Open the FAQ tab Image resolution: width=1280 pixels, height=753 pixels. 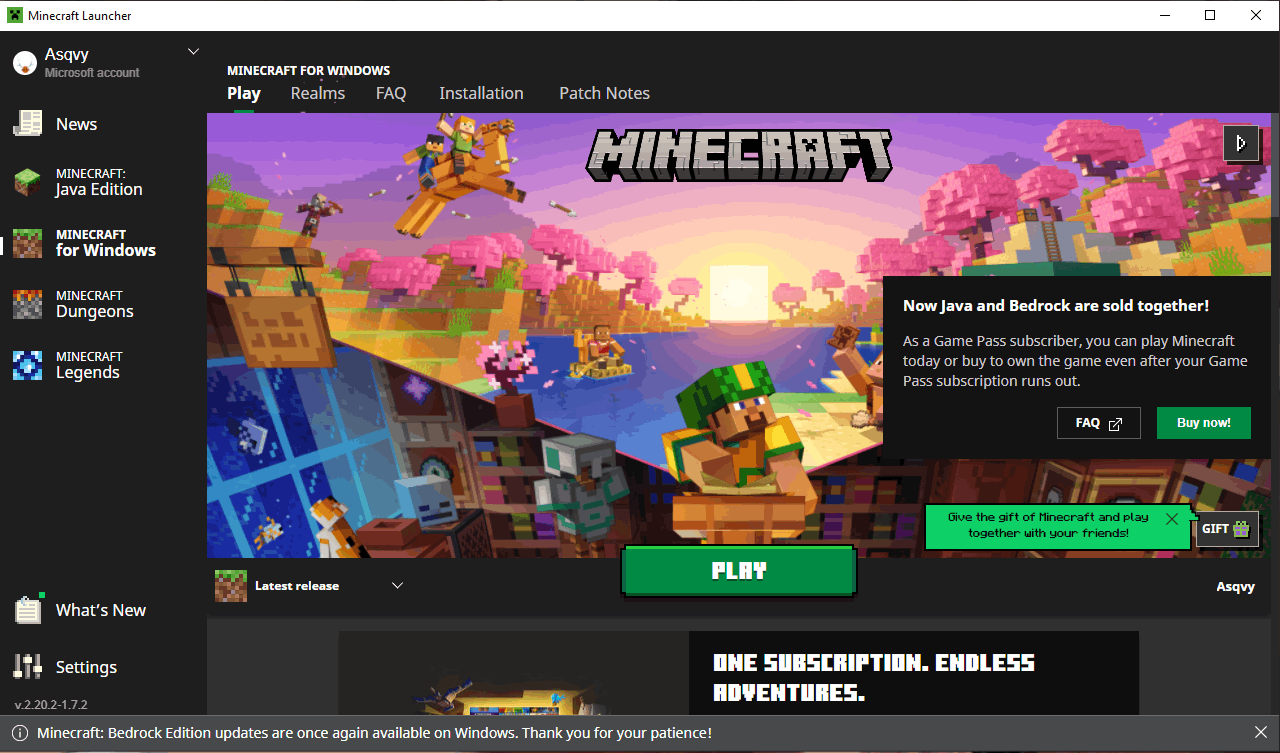(391, 93)
